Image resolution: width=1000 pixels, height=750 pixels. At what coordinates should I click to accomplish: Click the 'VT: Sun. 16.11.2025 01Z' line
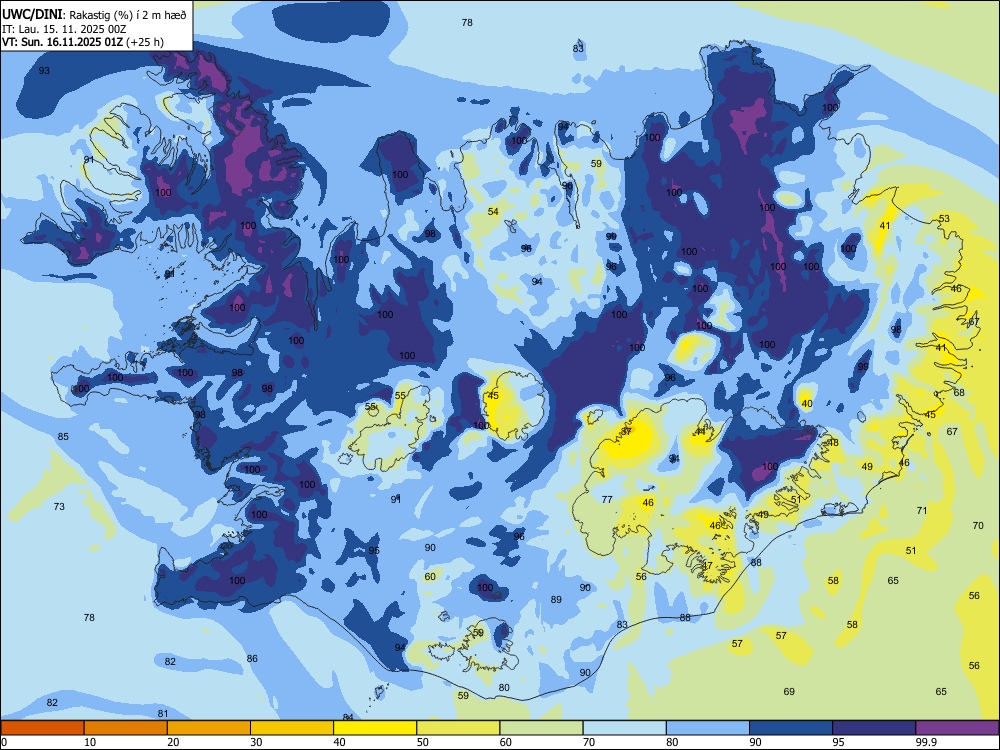(x=62, y=42)
